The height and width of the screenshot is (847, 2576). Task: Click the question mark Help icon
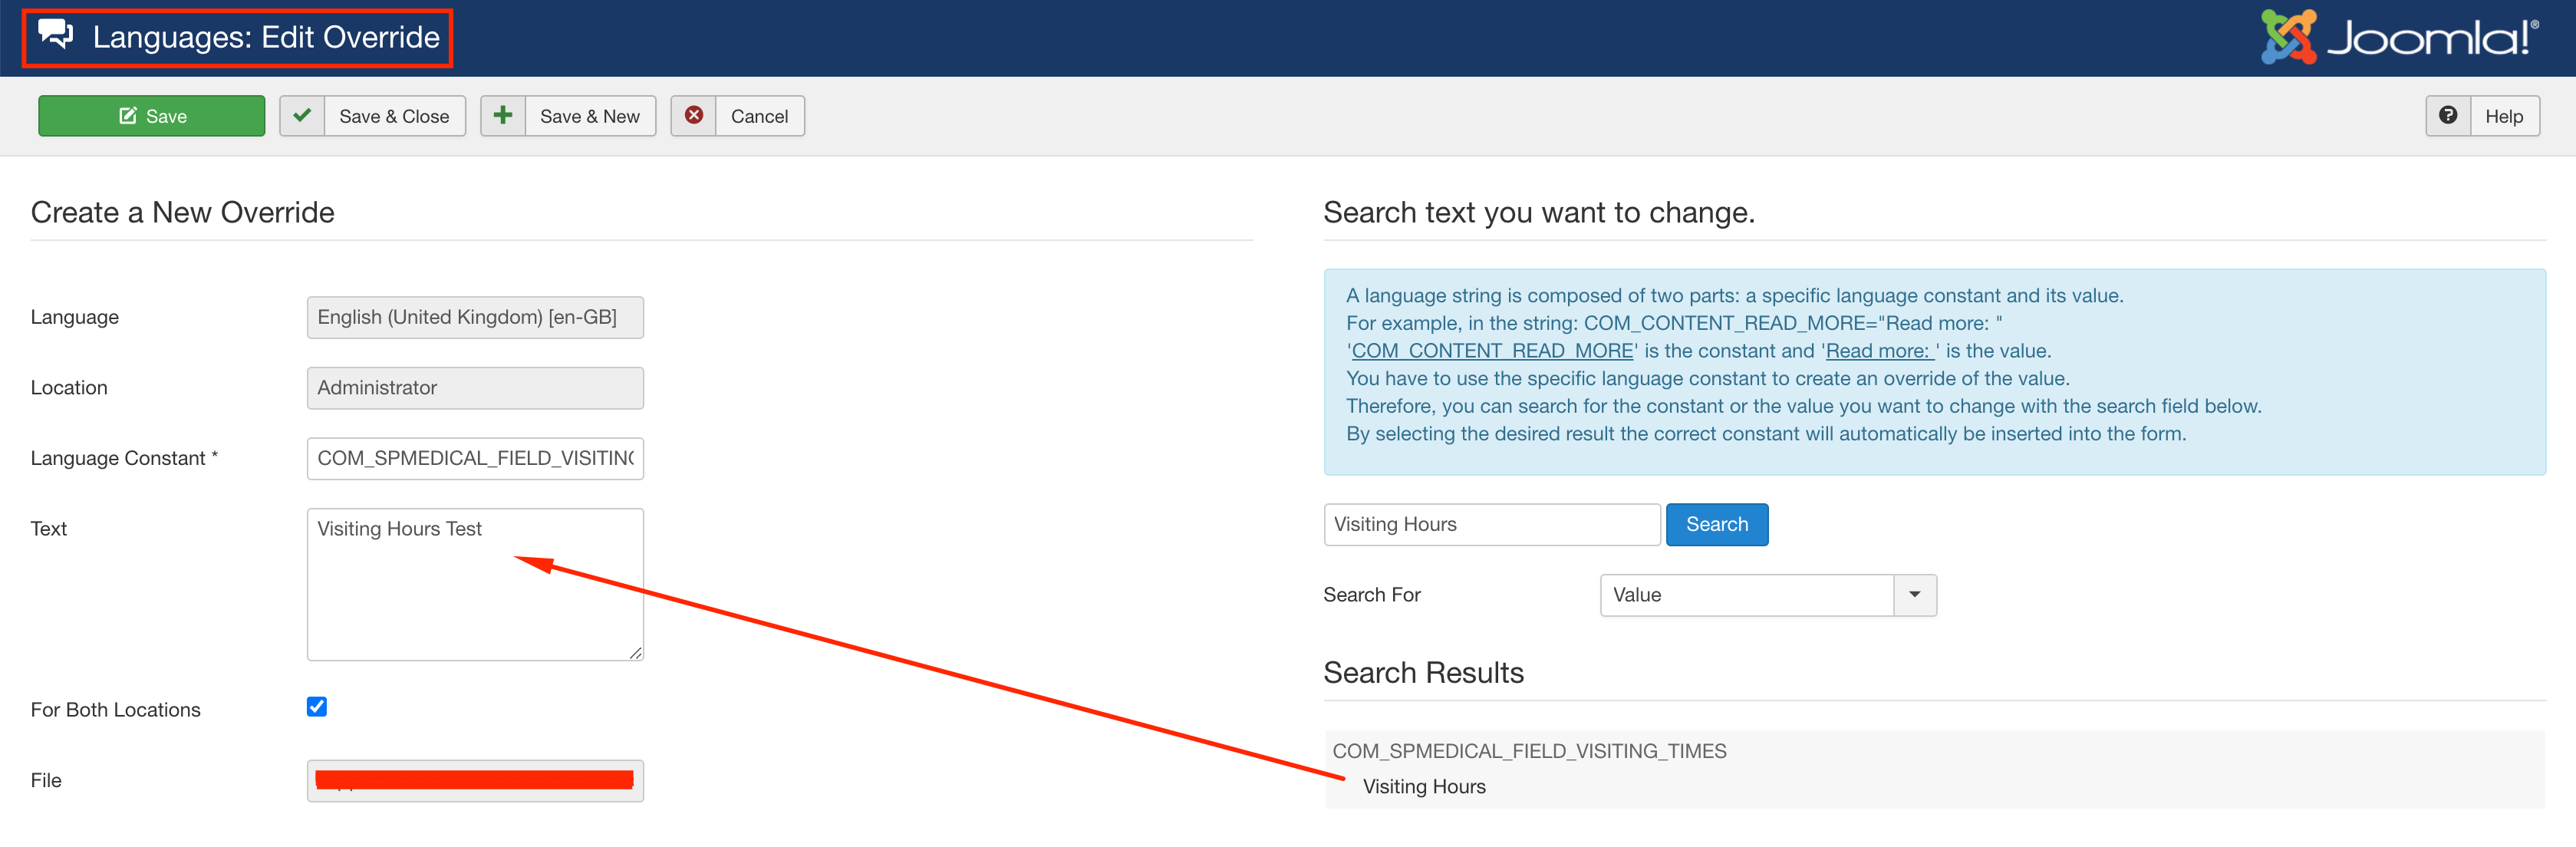[x=2447, y=116]
